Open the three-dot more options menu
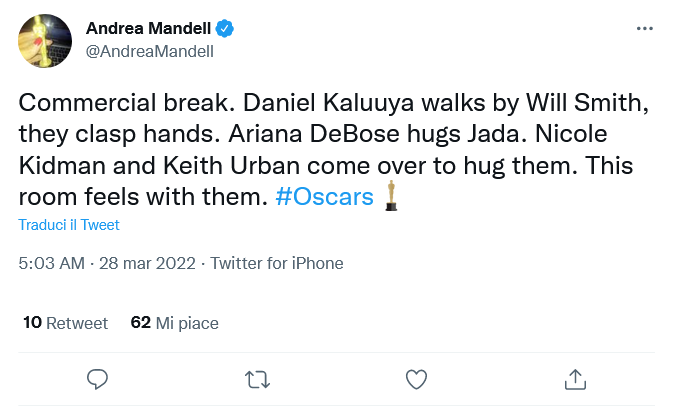 [x=644, y=29]
